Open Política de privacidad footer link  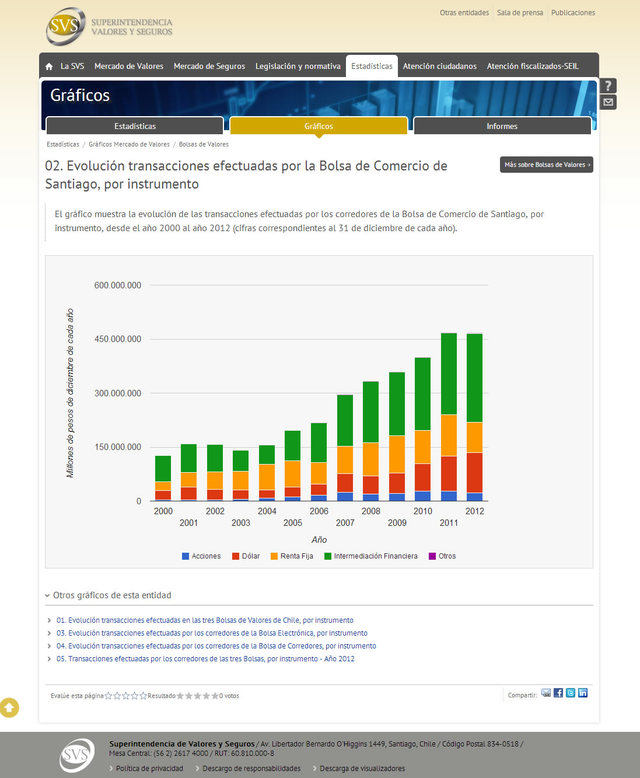coord(149,769)
